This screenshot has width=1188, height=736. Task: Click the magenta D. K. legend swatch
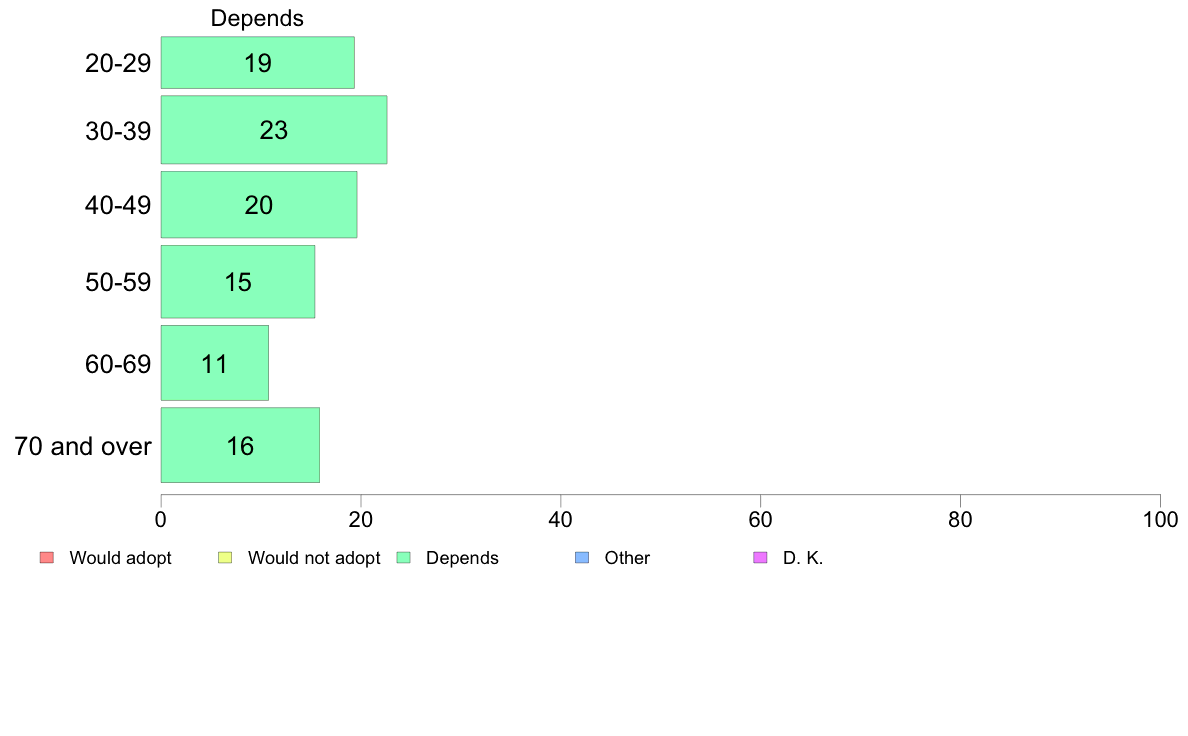pos(760,558)
